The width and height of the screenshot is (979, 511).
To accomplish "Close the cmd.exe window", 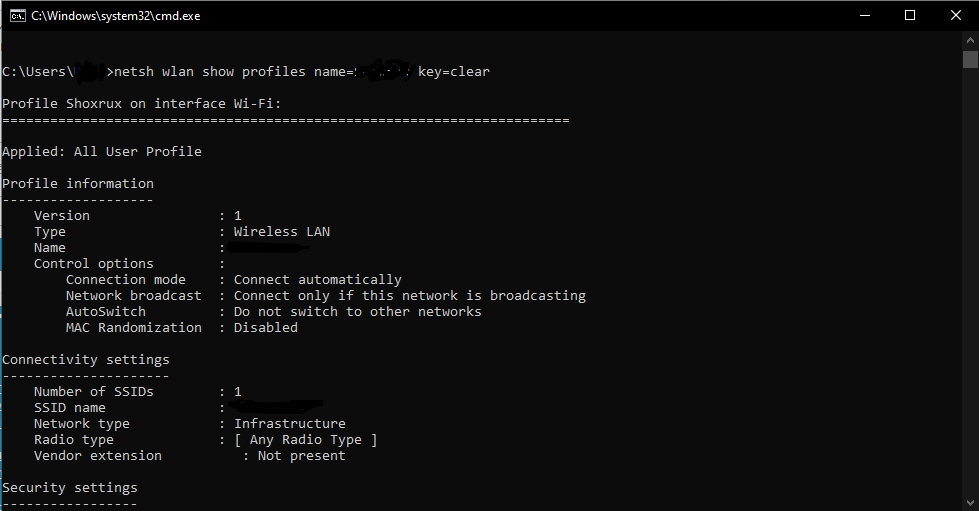I will (955, 16).
